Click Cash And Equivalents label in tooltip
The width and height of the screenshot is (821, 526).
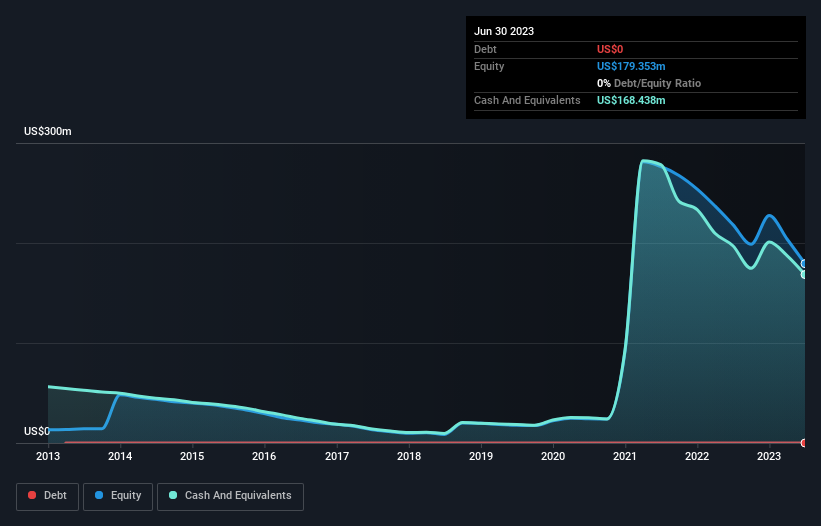(x=527, y=100)
